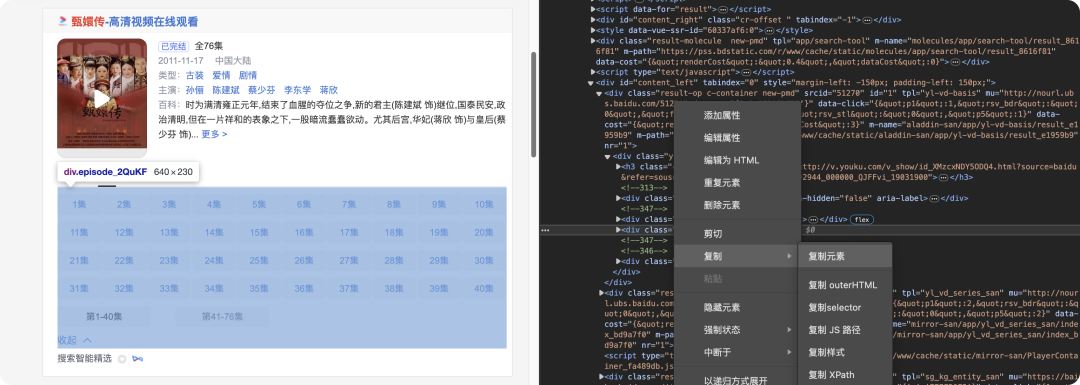Click the Youku logo icon before title
The height and width of the screenshot is (385, 1080).
[x=63, y=21]
